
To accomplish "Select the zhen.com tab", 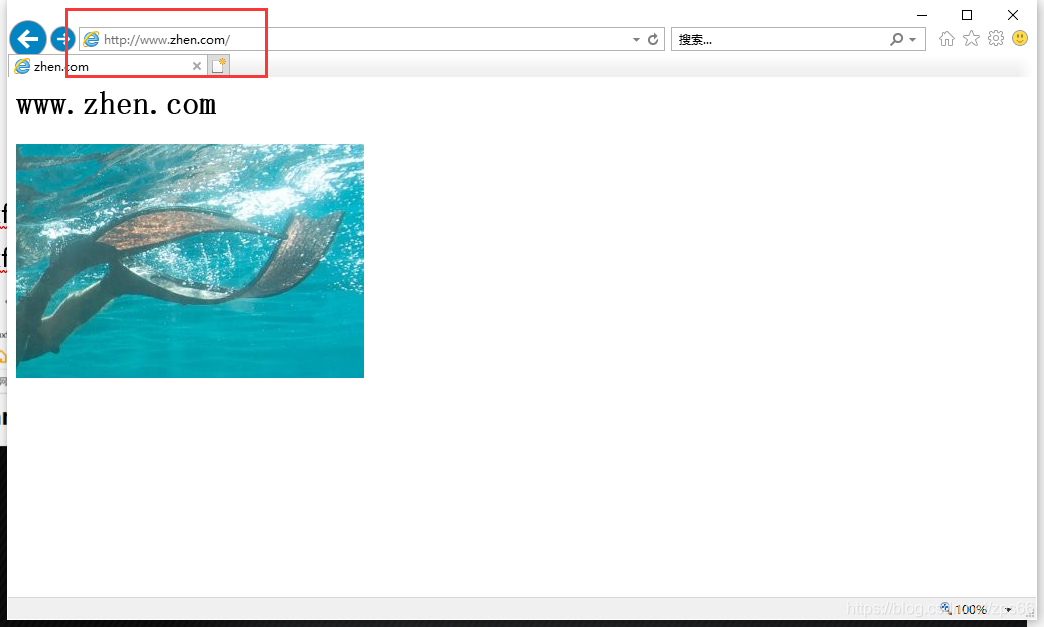I will click(x=108, y=66).
